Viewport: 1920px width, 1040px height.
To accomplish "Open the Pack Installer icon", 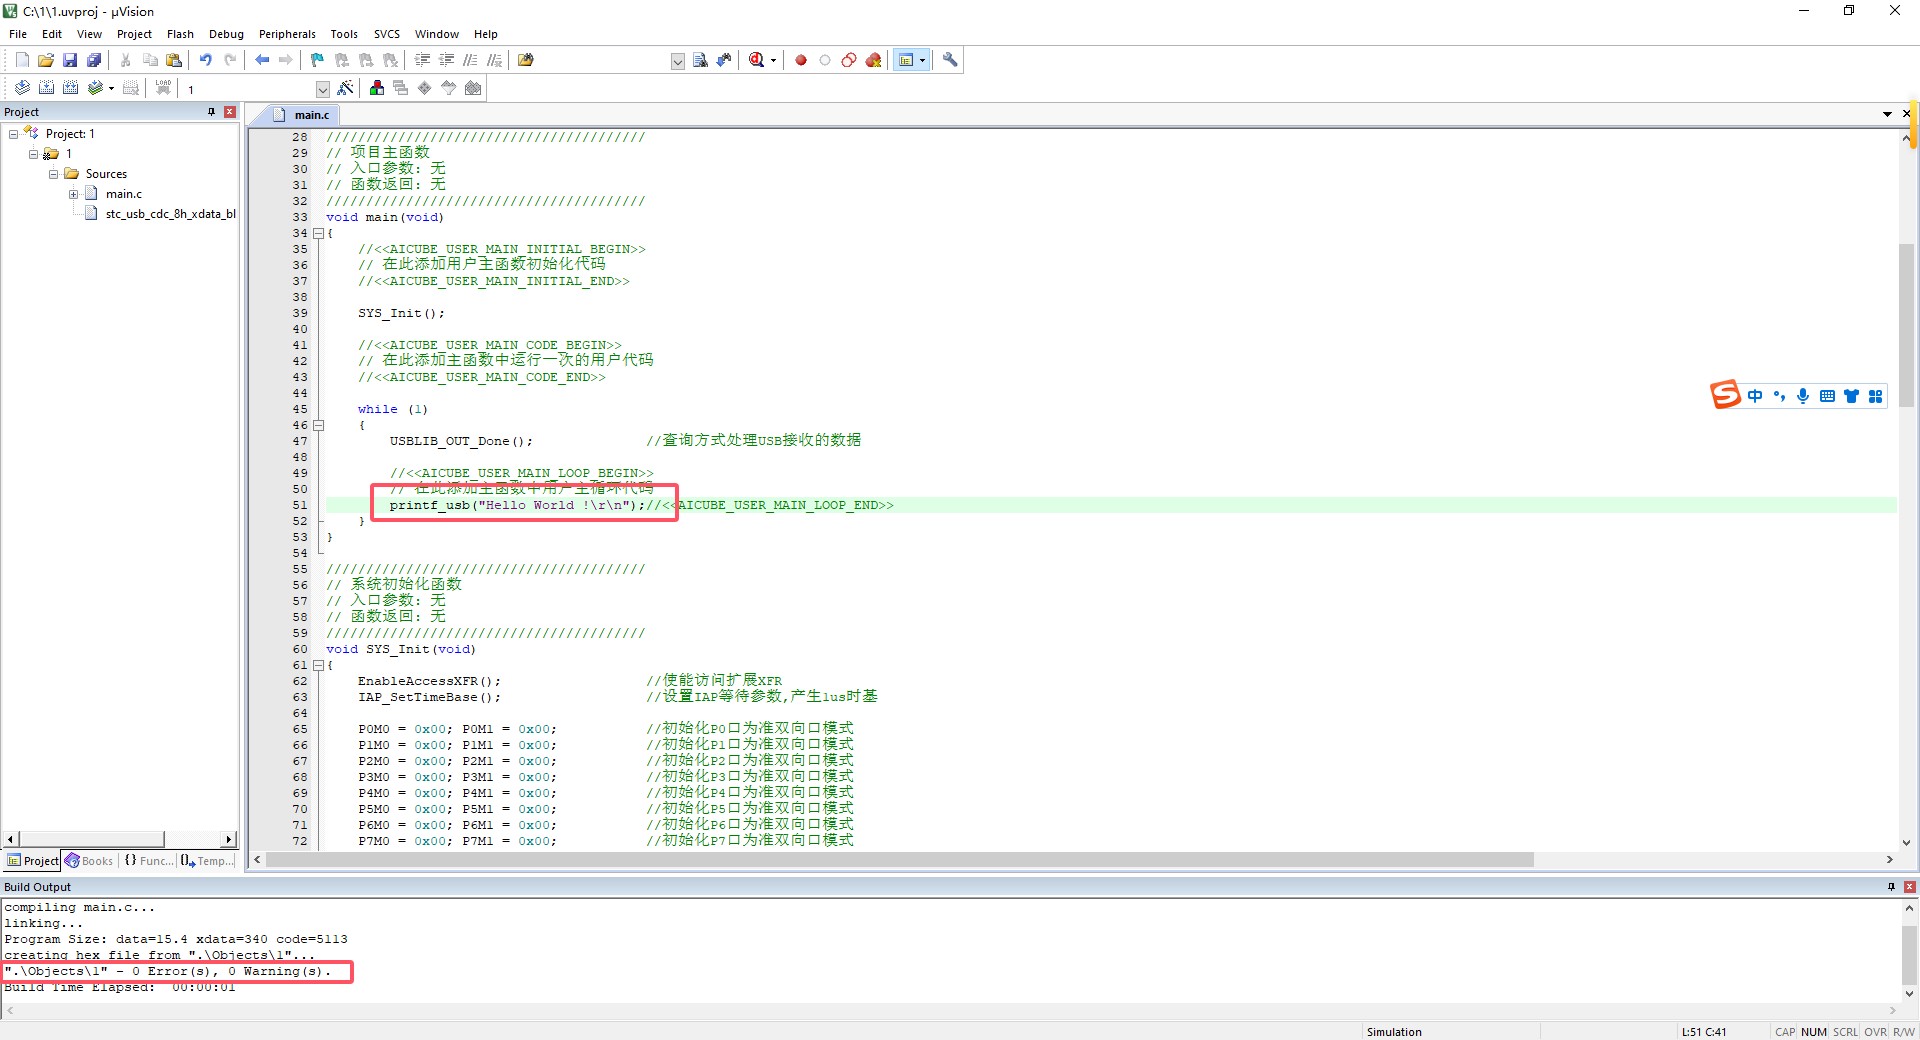I will click(473, 88).
